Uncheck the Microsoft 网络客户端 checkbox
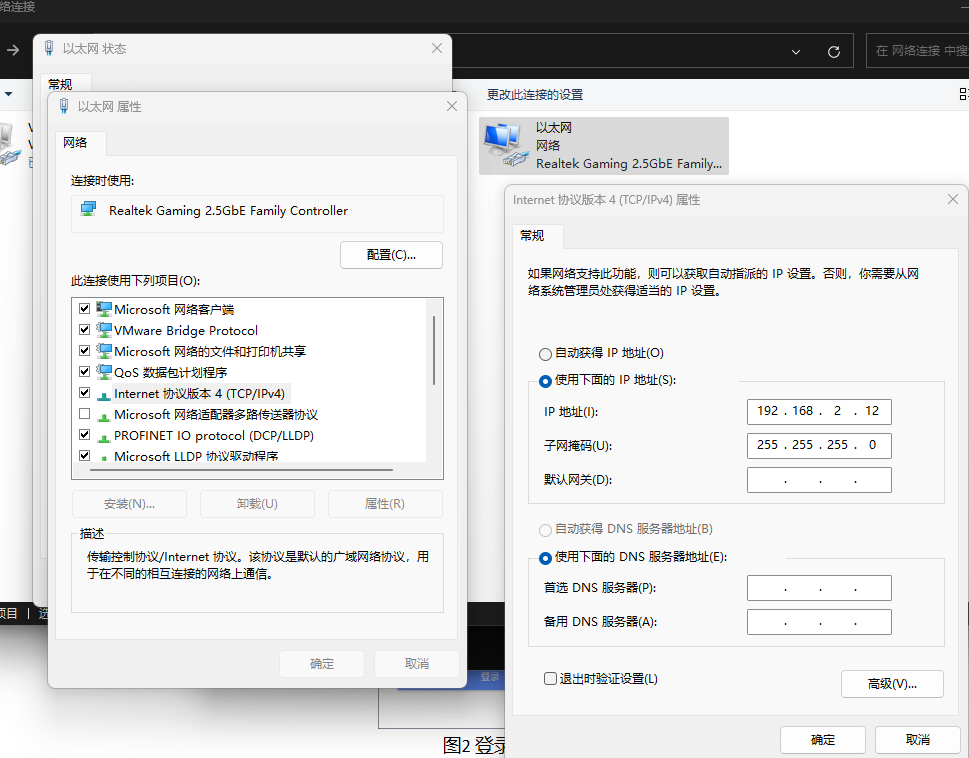Screen dimensions: 969x758 click(84, 309)
